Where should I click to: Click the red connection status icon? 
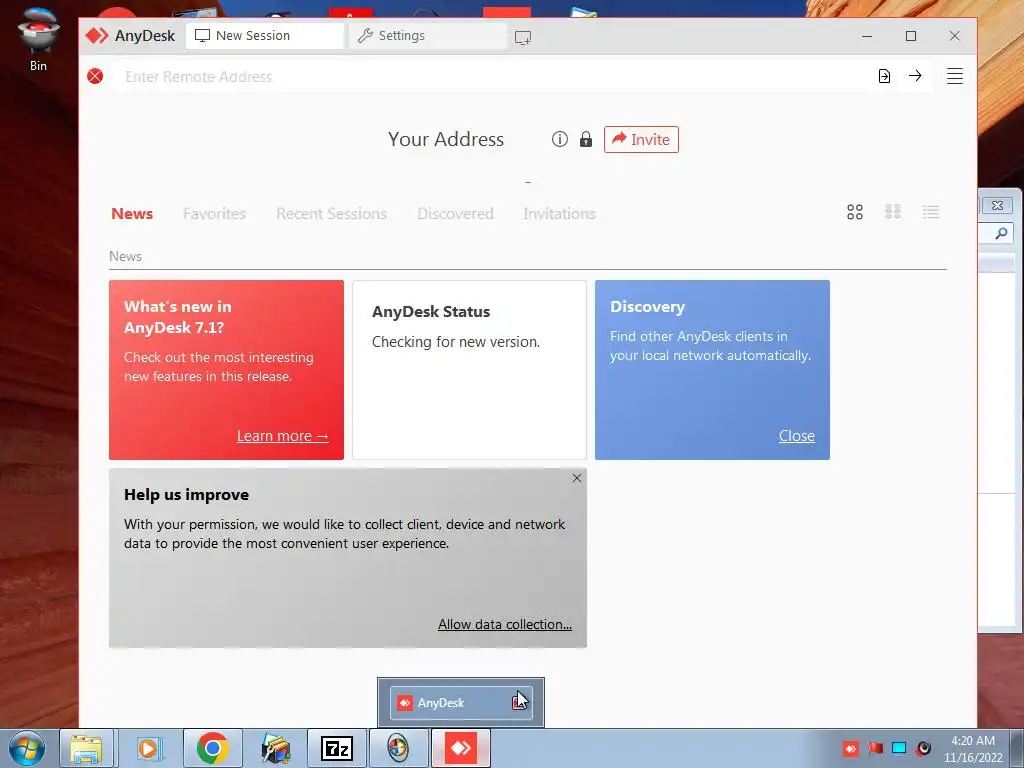[x=95, y=76]
